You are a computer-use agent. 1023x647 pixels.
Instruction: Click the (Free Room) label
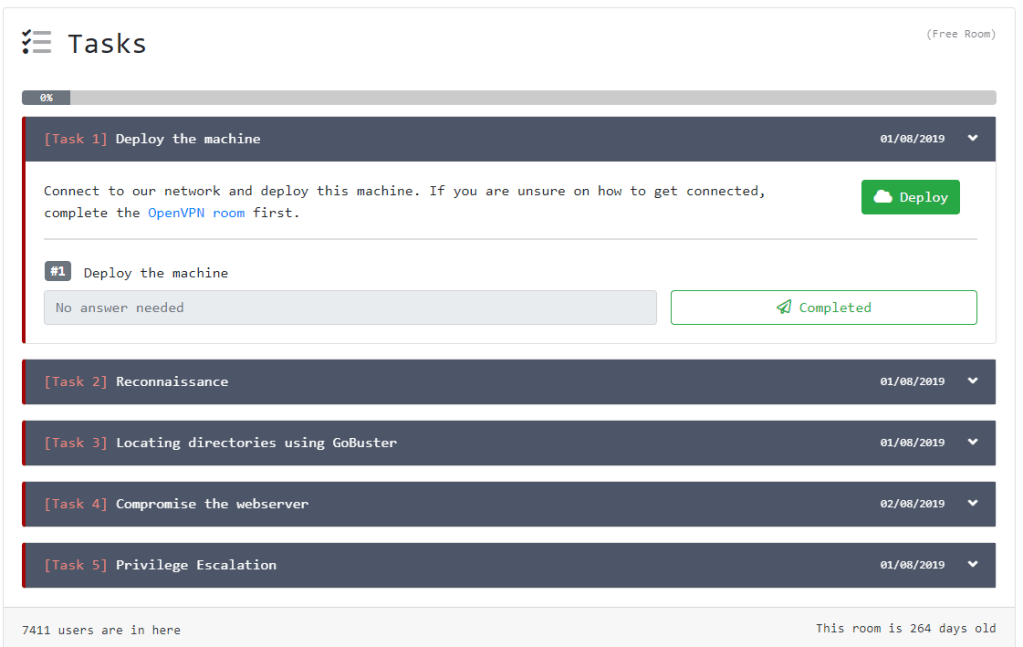point(960,34)
